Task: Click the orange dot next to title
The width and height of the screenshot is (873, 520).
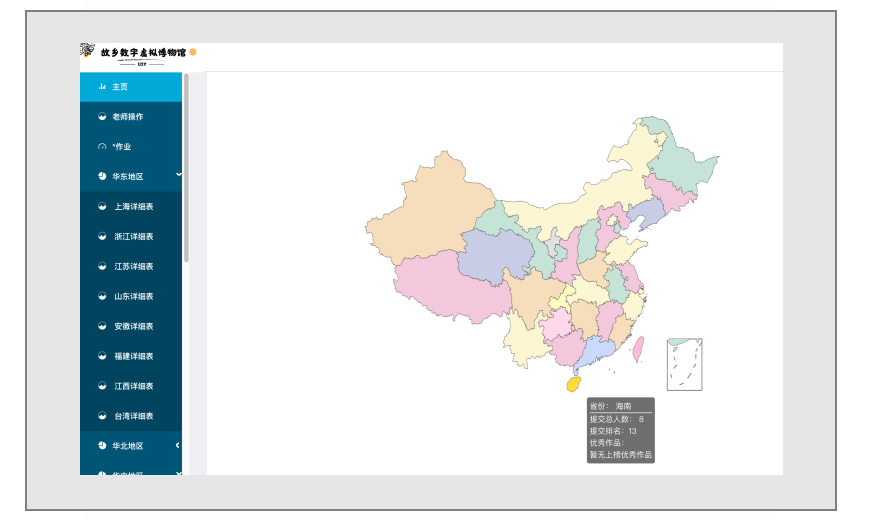Action: tap(193, 52)
